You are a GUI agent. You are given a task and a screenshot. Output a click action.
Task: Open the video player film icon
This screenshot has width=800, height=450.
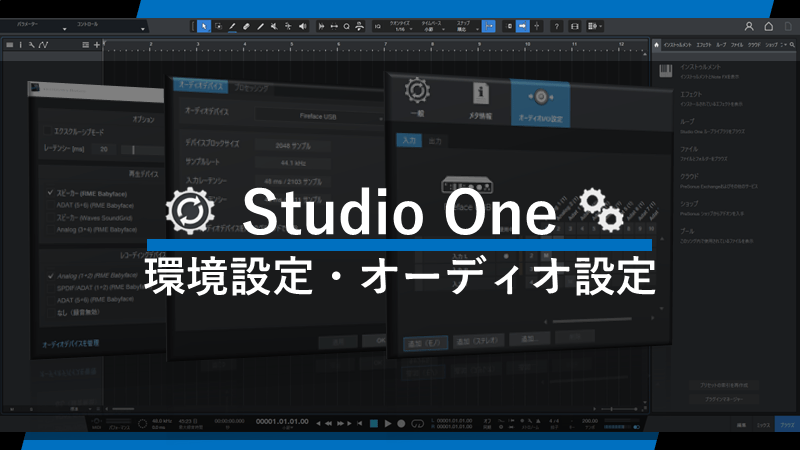tap(574, 27)
